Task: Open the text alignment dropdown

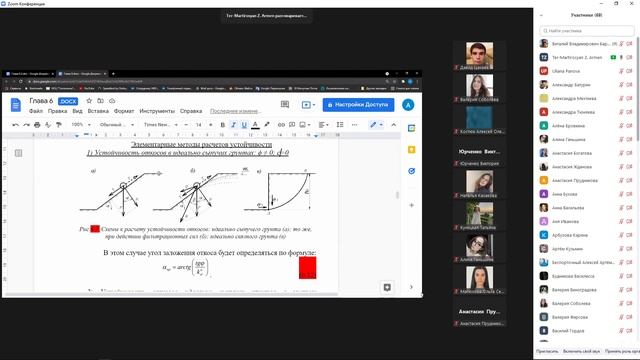Action: (324, 125)
